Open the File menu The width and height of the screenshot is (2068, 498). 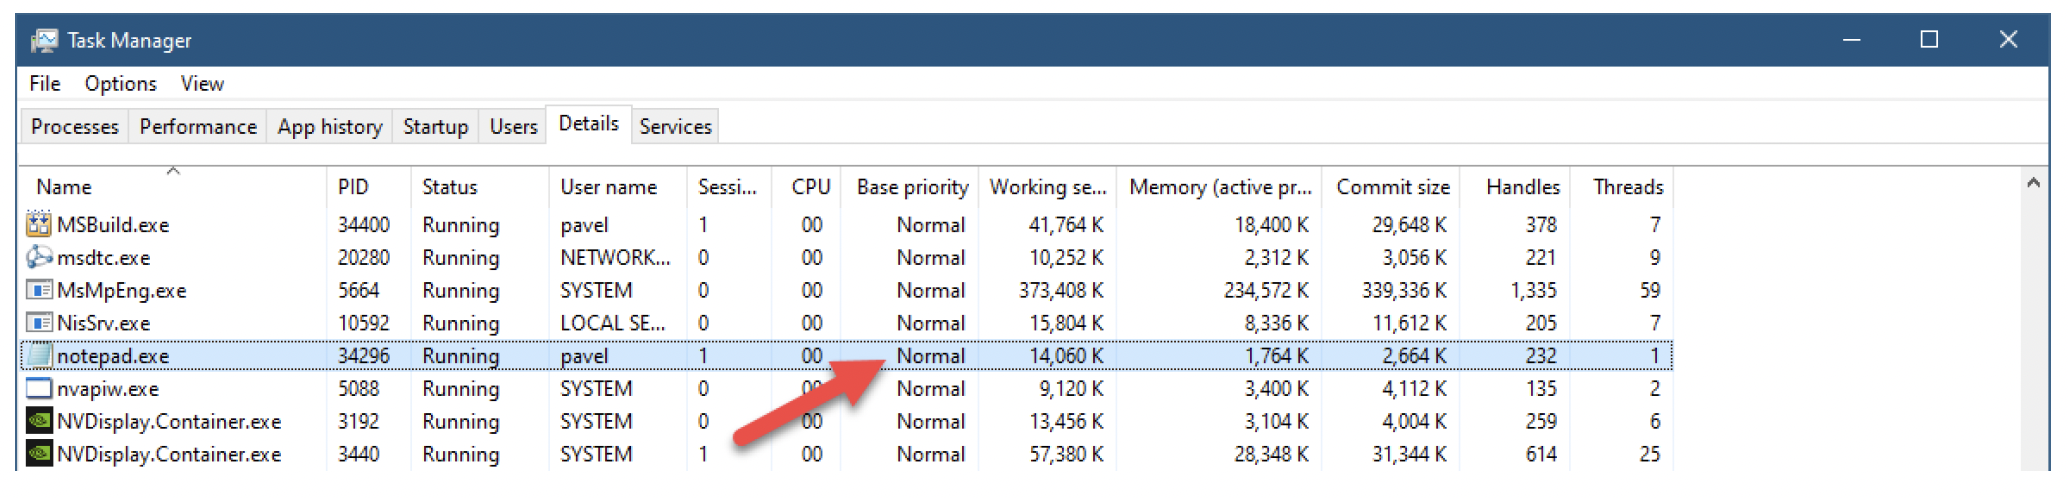(45, 84)
